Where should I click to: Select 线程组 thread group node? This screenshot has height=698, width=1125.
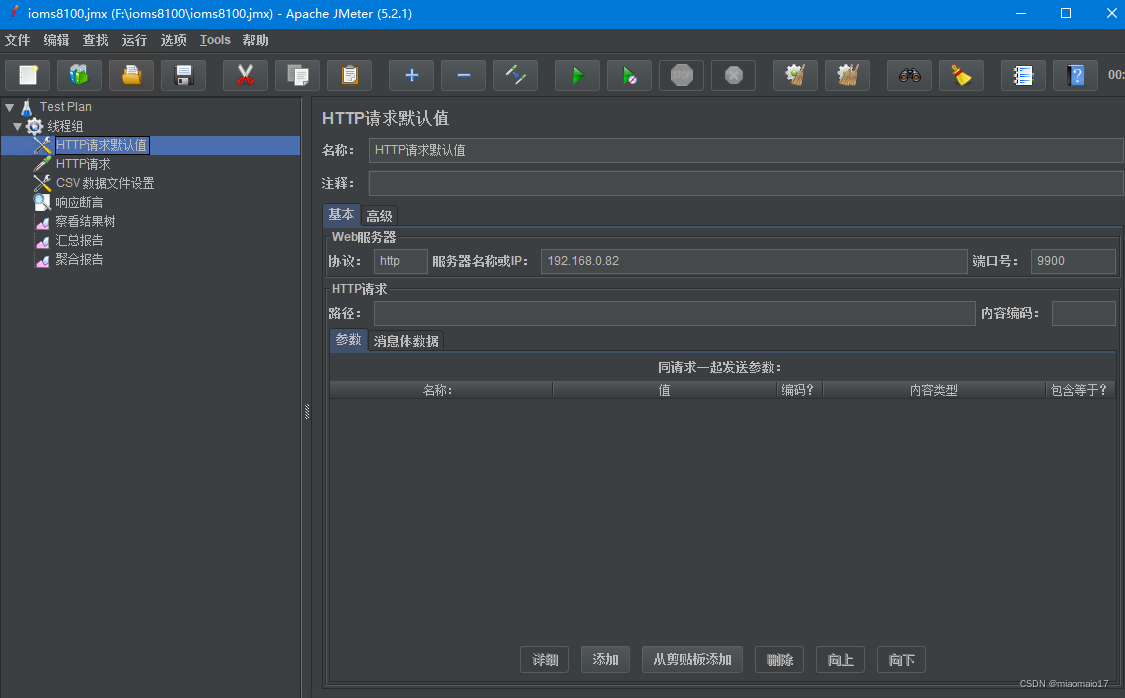pyautogui.click(x=65, y=126)
